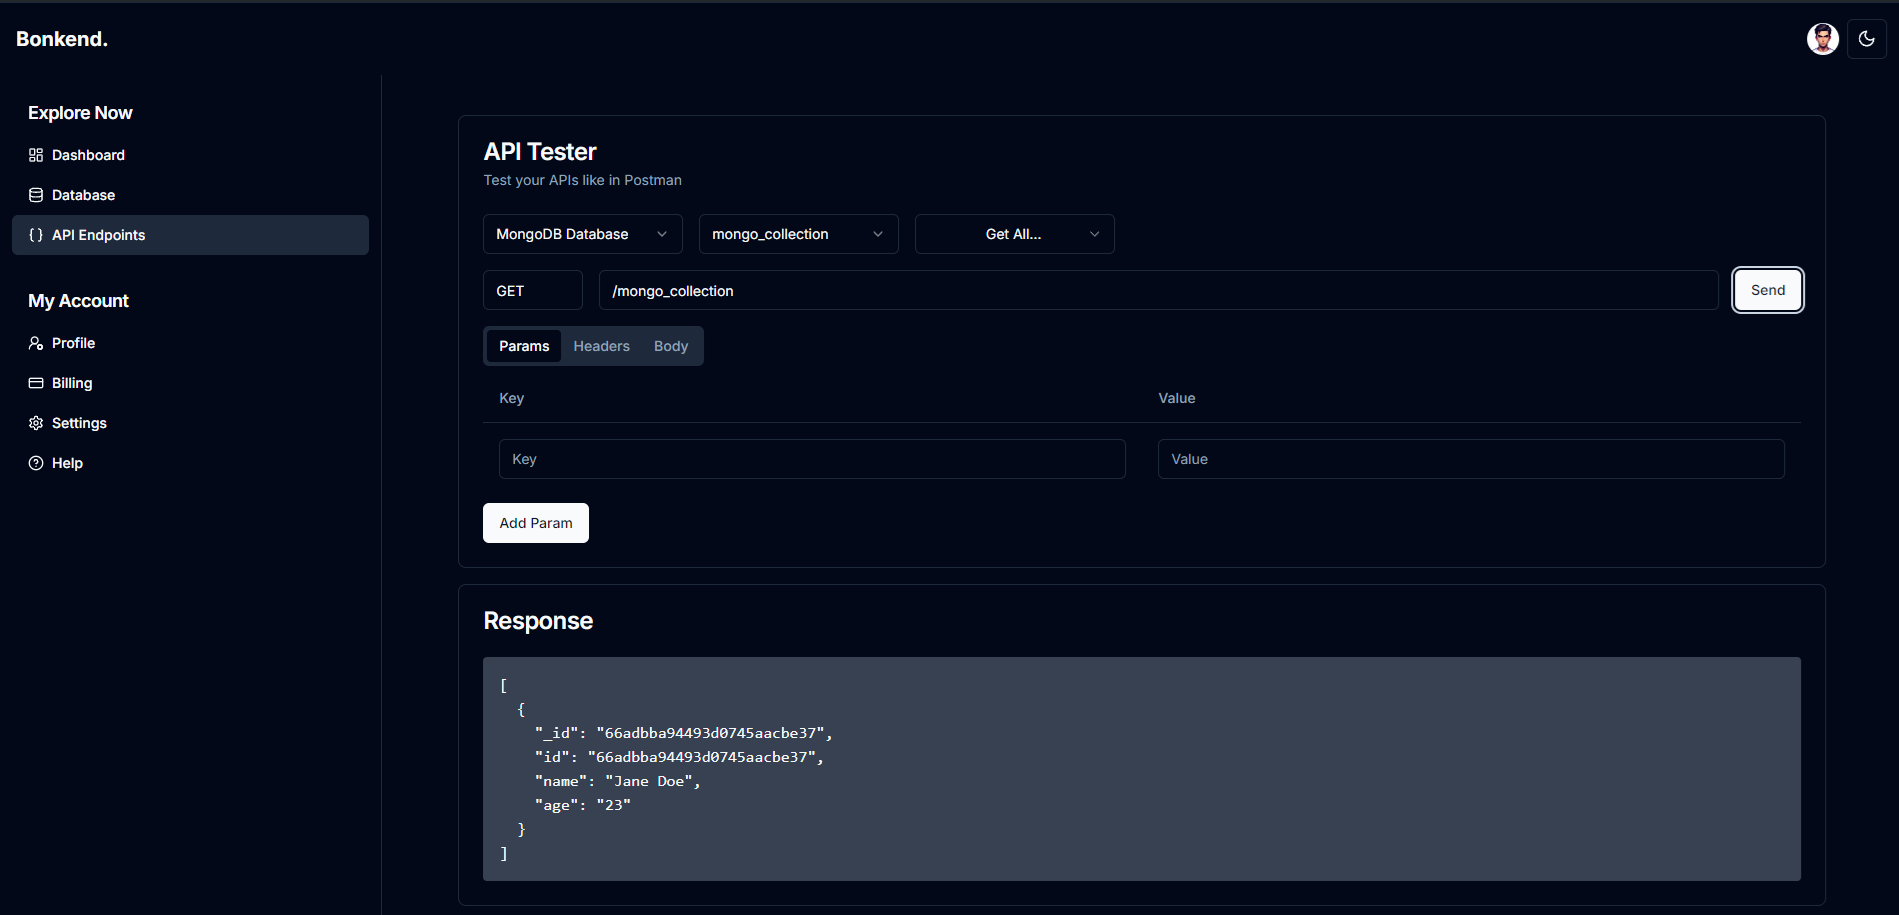
Task: Toggle dark mode with moon button
Action: coord(1866,39)
